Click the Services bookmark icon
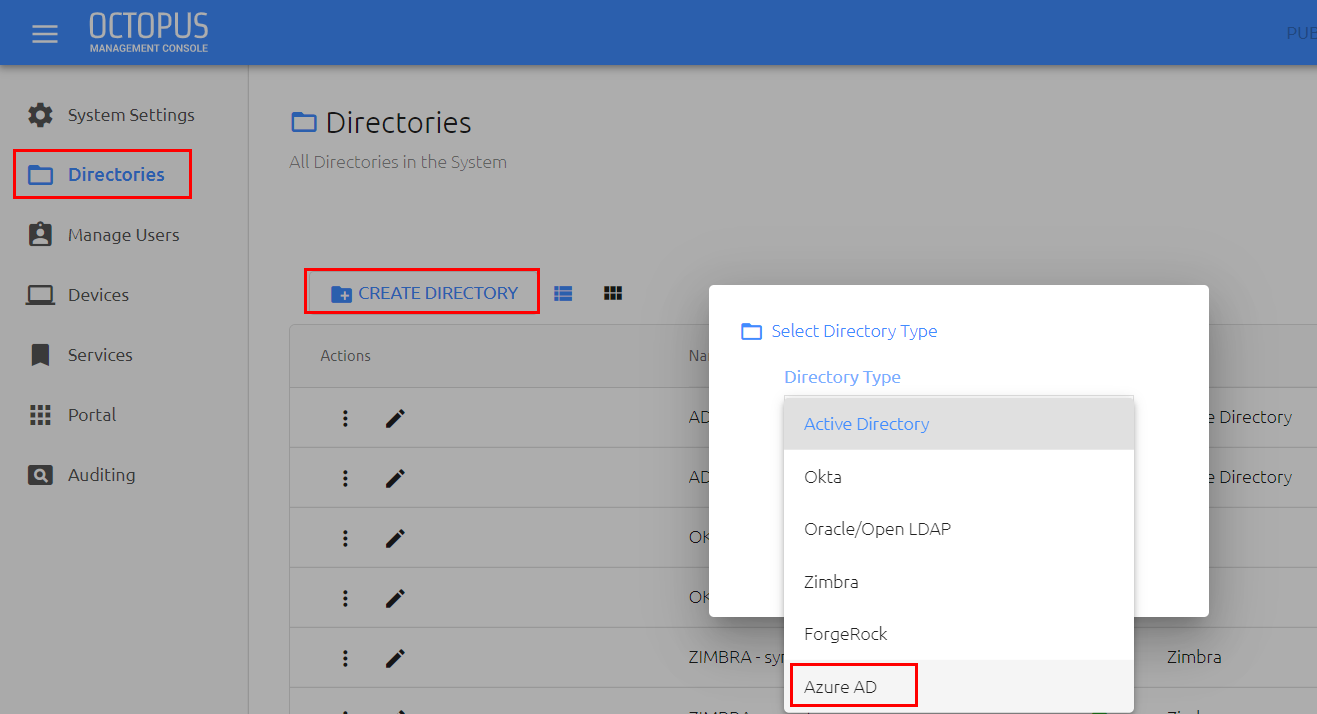Image resolution: width=1317 pixels, height=714 pixels. pyautogui.click(x=40, y=355)
